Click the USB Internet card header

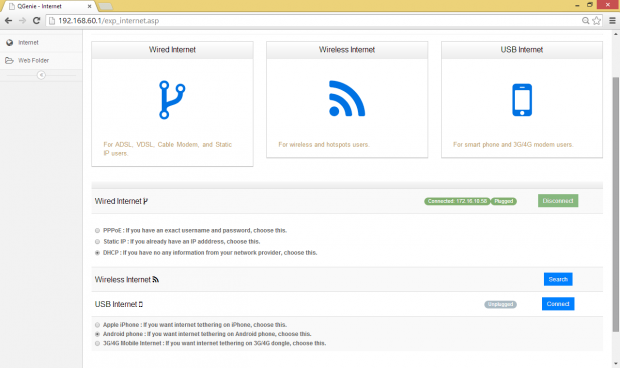point(522,50)
